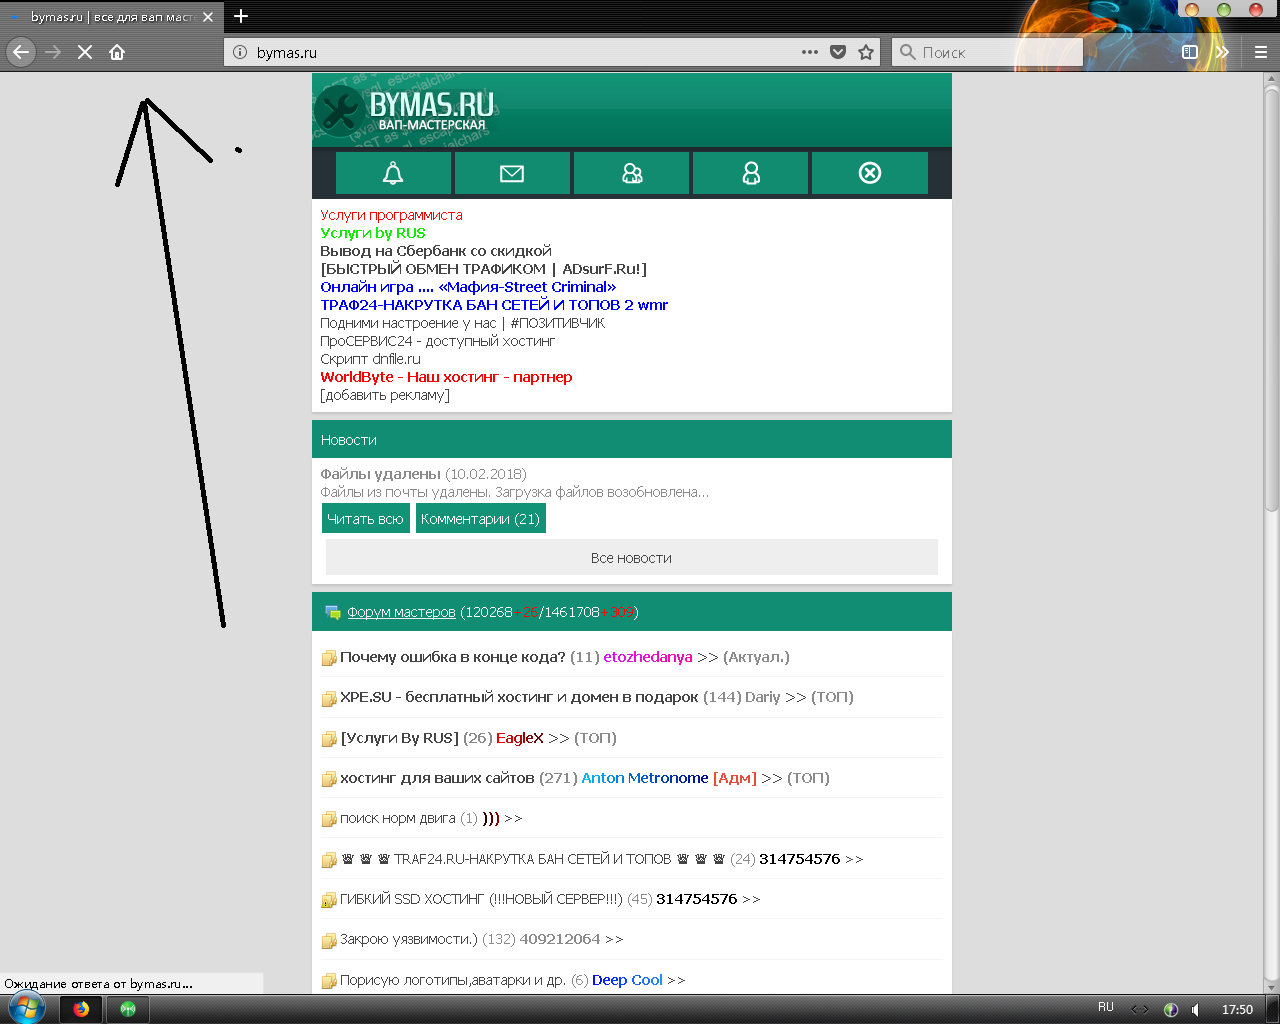Click the friends group icon

pos(631,173)
